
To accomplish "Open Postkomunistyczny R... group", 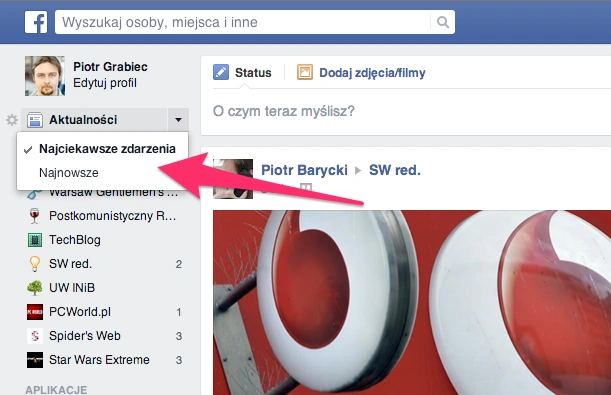I will (x=112, y=216).
